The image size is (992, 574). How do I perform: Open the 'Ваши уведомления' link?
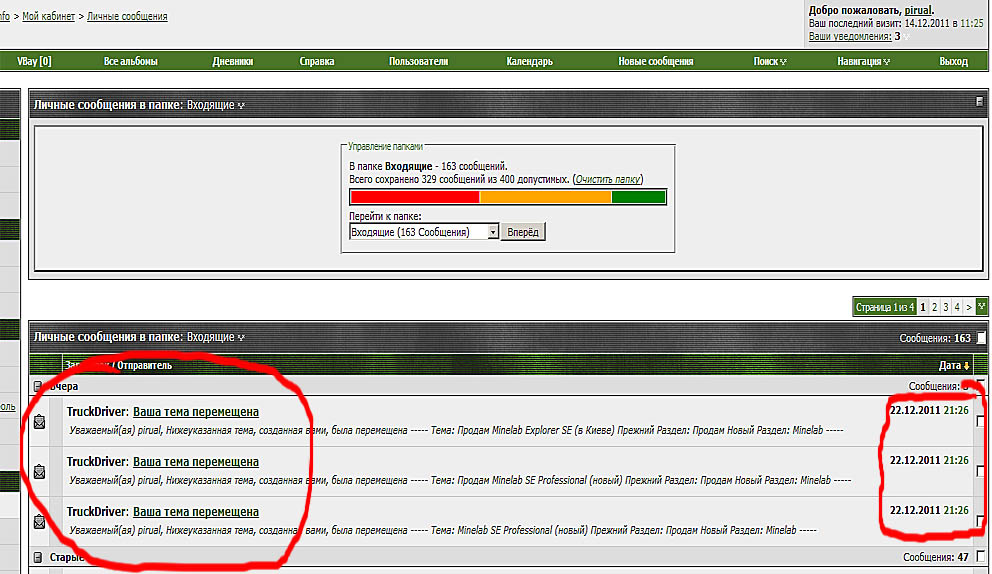(x=850, y=36)
